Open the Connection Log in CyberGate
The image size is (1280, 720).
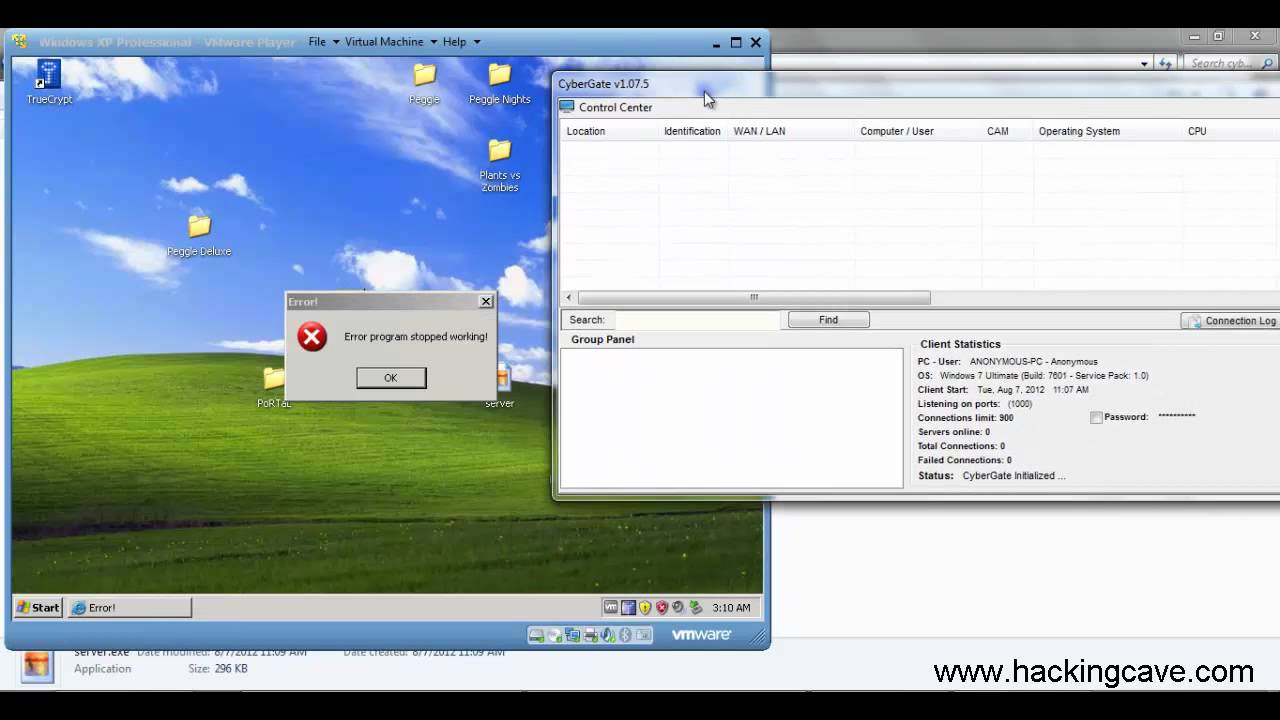pyautogui.click(x=1232, y=321)
